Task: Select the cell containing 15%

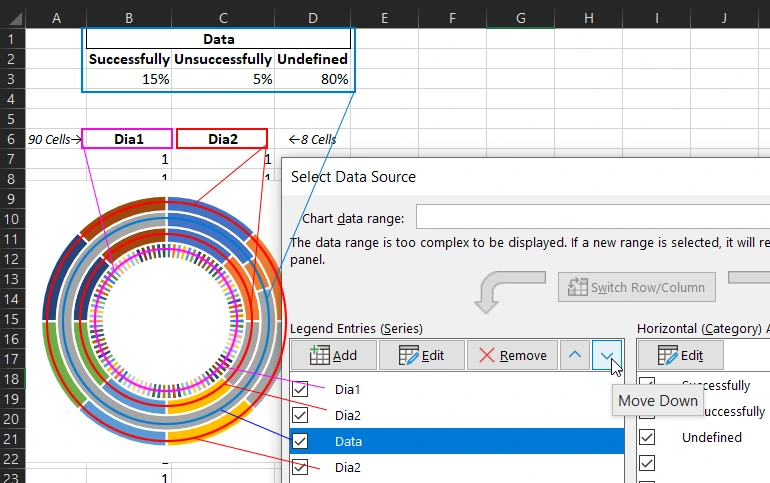Action: point(127,79)
